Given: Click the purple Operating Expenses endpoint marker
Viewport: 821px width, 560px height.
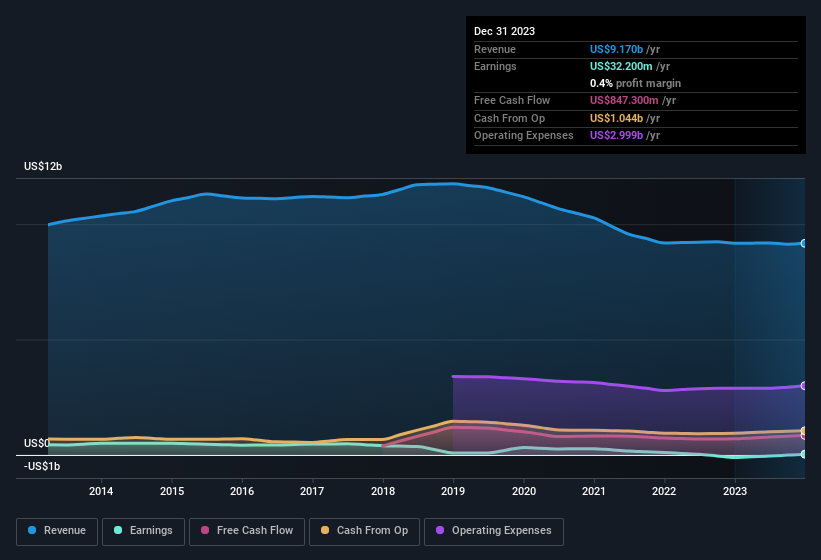Looking at the screenshot, I should pos(803,386).
